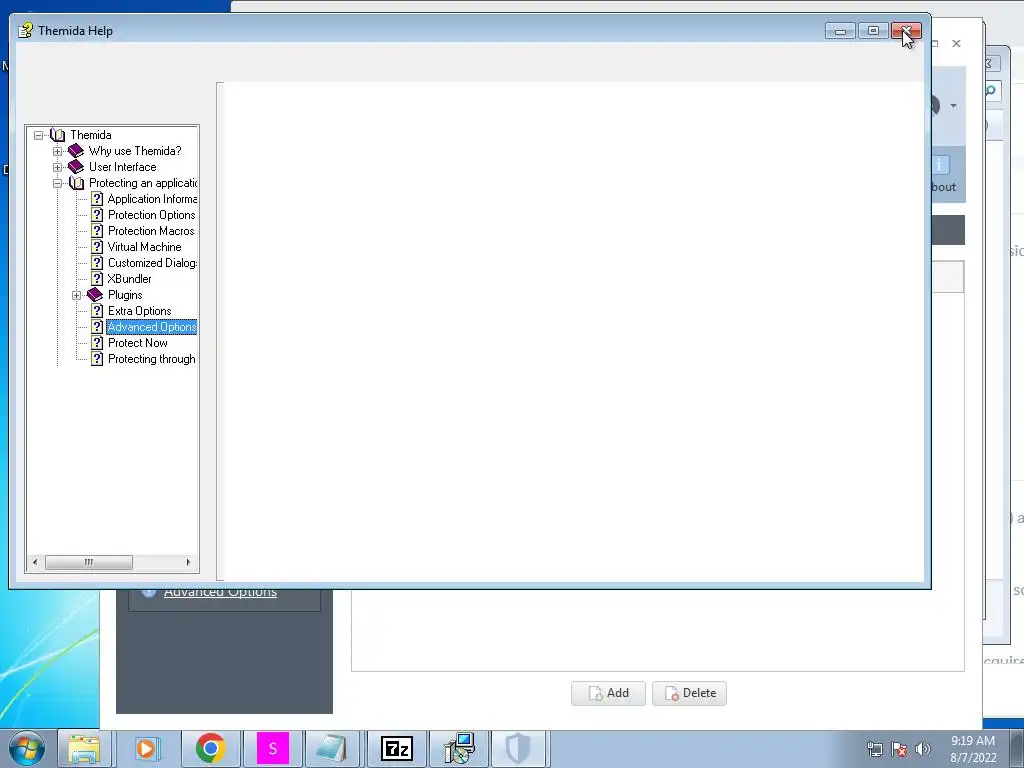Expand the Why use Themida? node

pos(57,152)
